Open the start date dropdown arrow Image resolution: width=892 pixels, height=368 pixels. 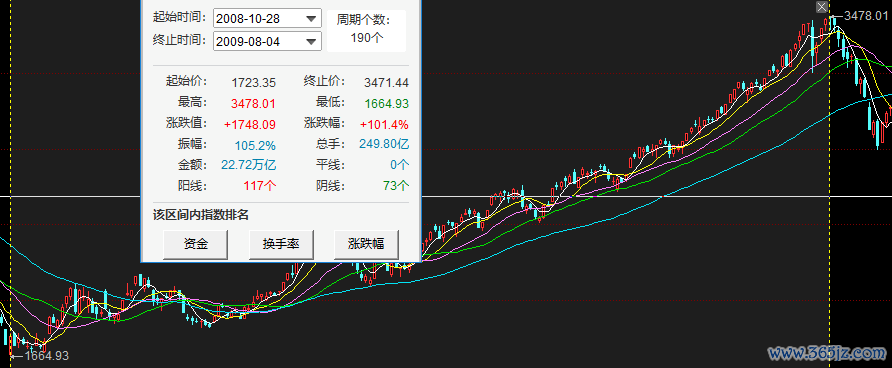tap(311, 18)
